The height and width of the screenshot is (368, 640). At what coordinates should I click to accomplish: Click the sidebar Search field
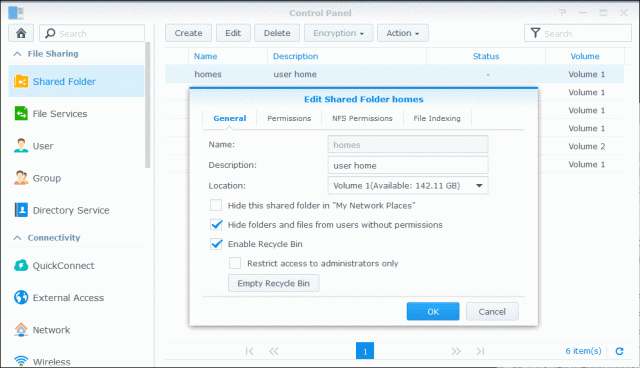[92, 33]
